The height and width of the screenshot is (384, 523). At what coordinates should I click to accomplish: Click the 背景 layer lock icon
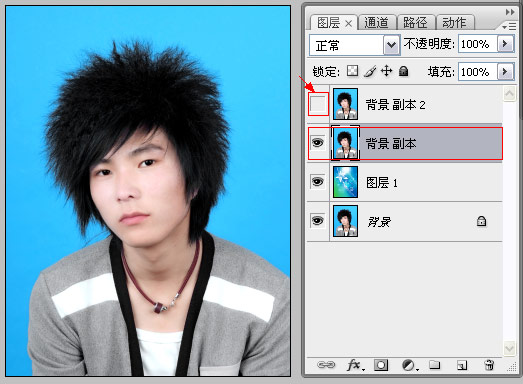pyautogui.click(x=481, y=221)
